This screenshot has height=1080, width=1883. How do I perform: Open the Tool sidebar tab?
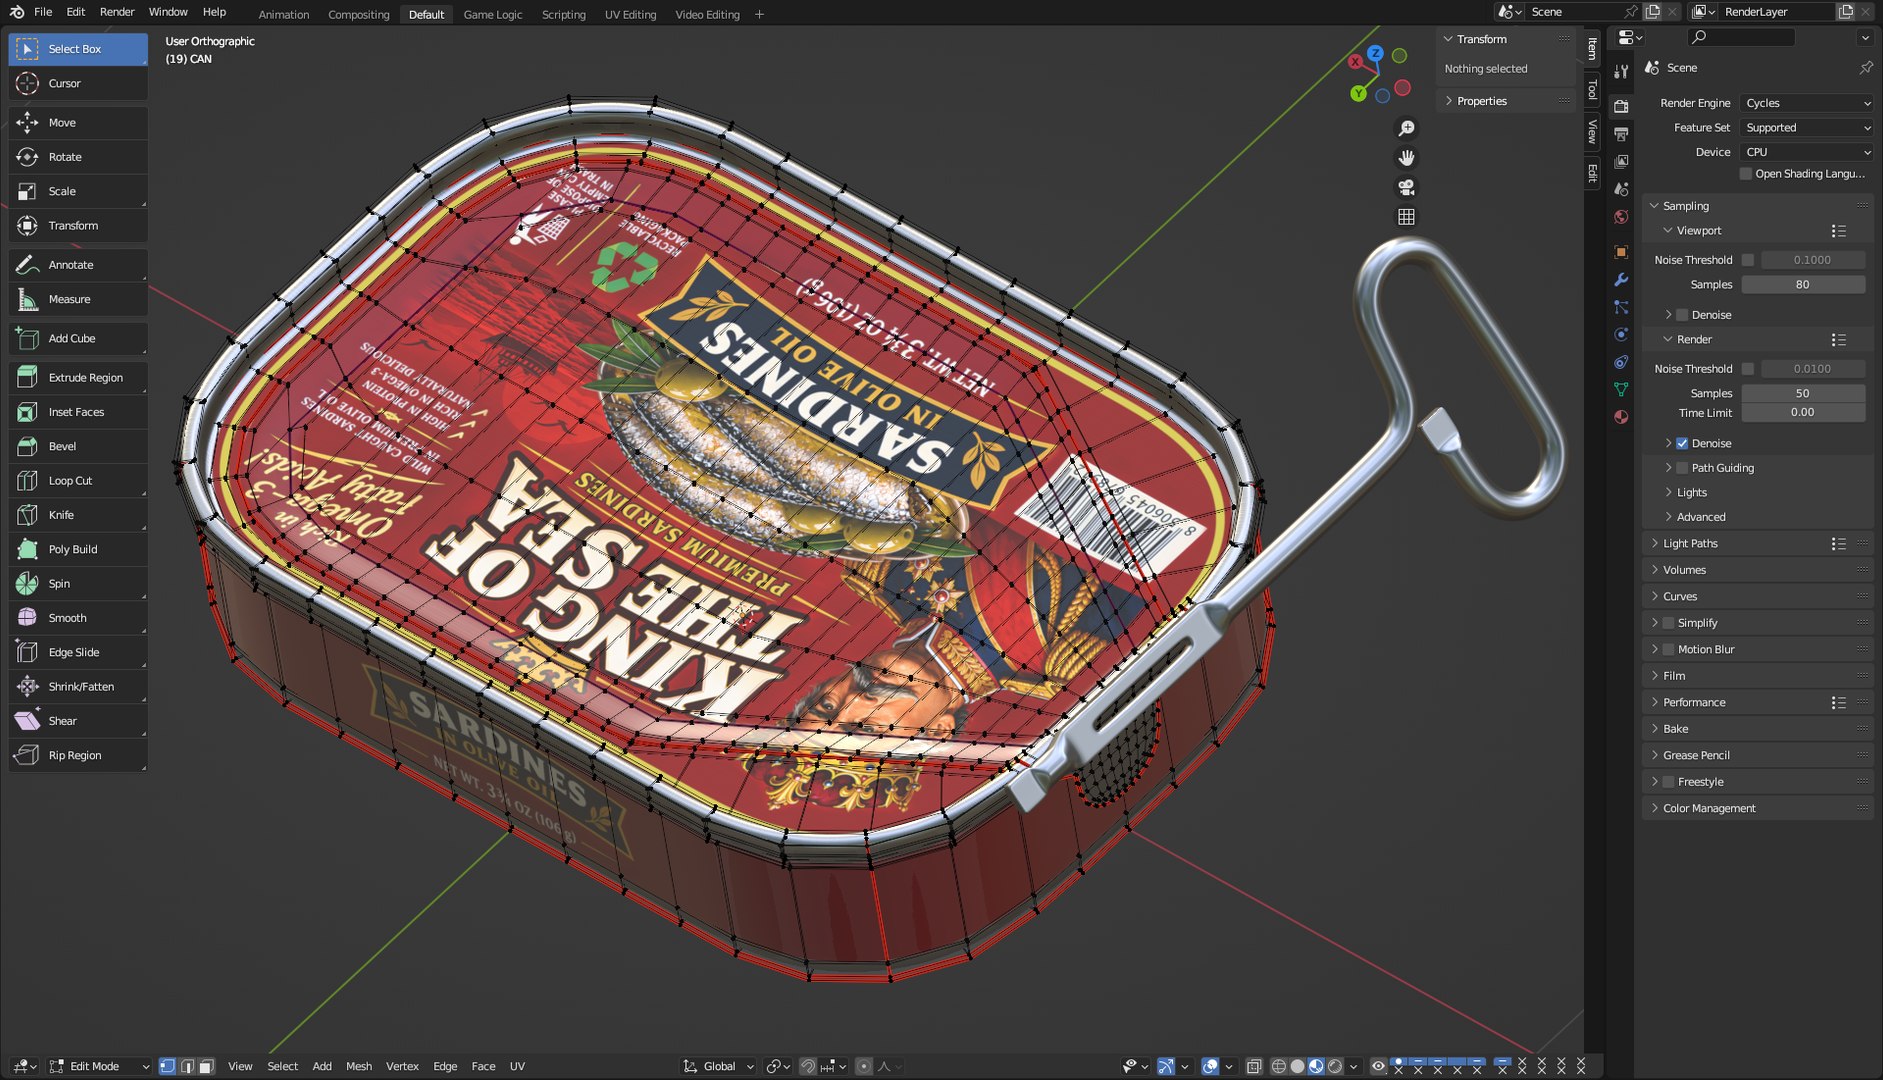pos(1592,90)
